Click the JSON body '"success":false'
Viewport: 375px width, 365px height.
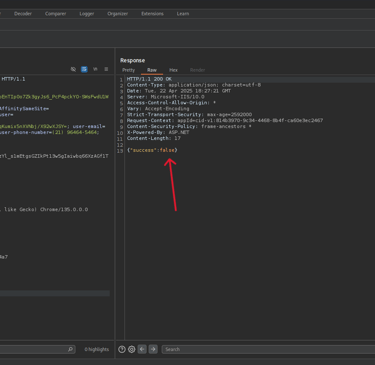152,150
